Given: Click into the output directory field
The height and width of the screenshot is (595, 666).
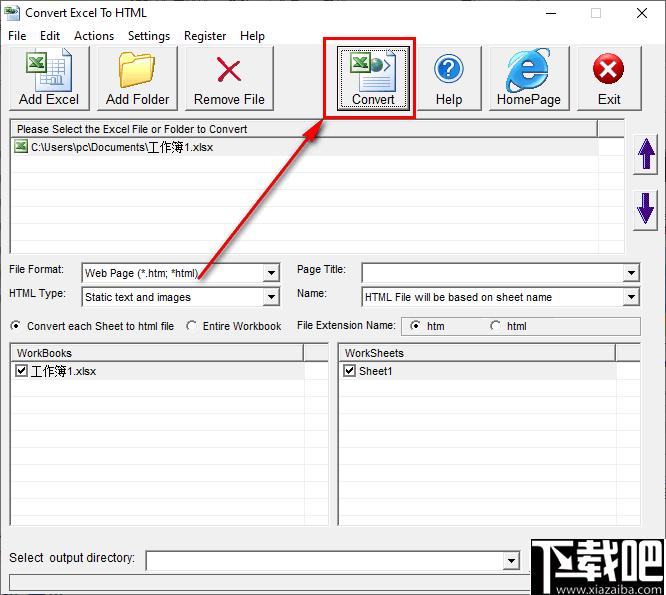Looking at the screenshot, I should (325, 561).
